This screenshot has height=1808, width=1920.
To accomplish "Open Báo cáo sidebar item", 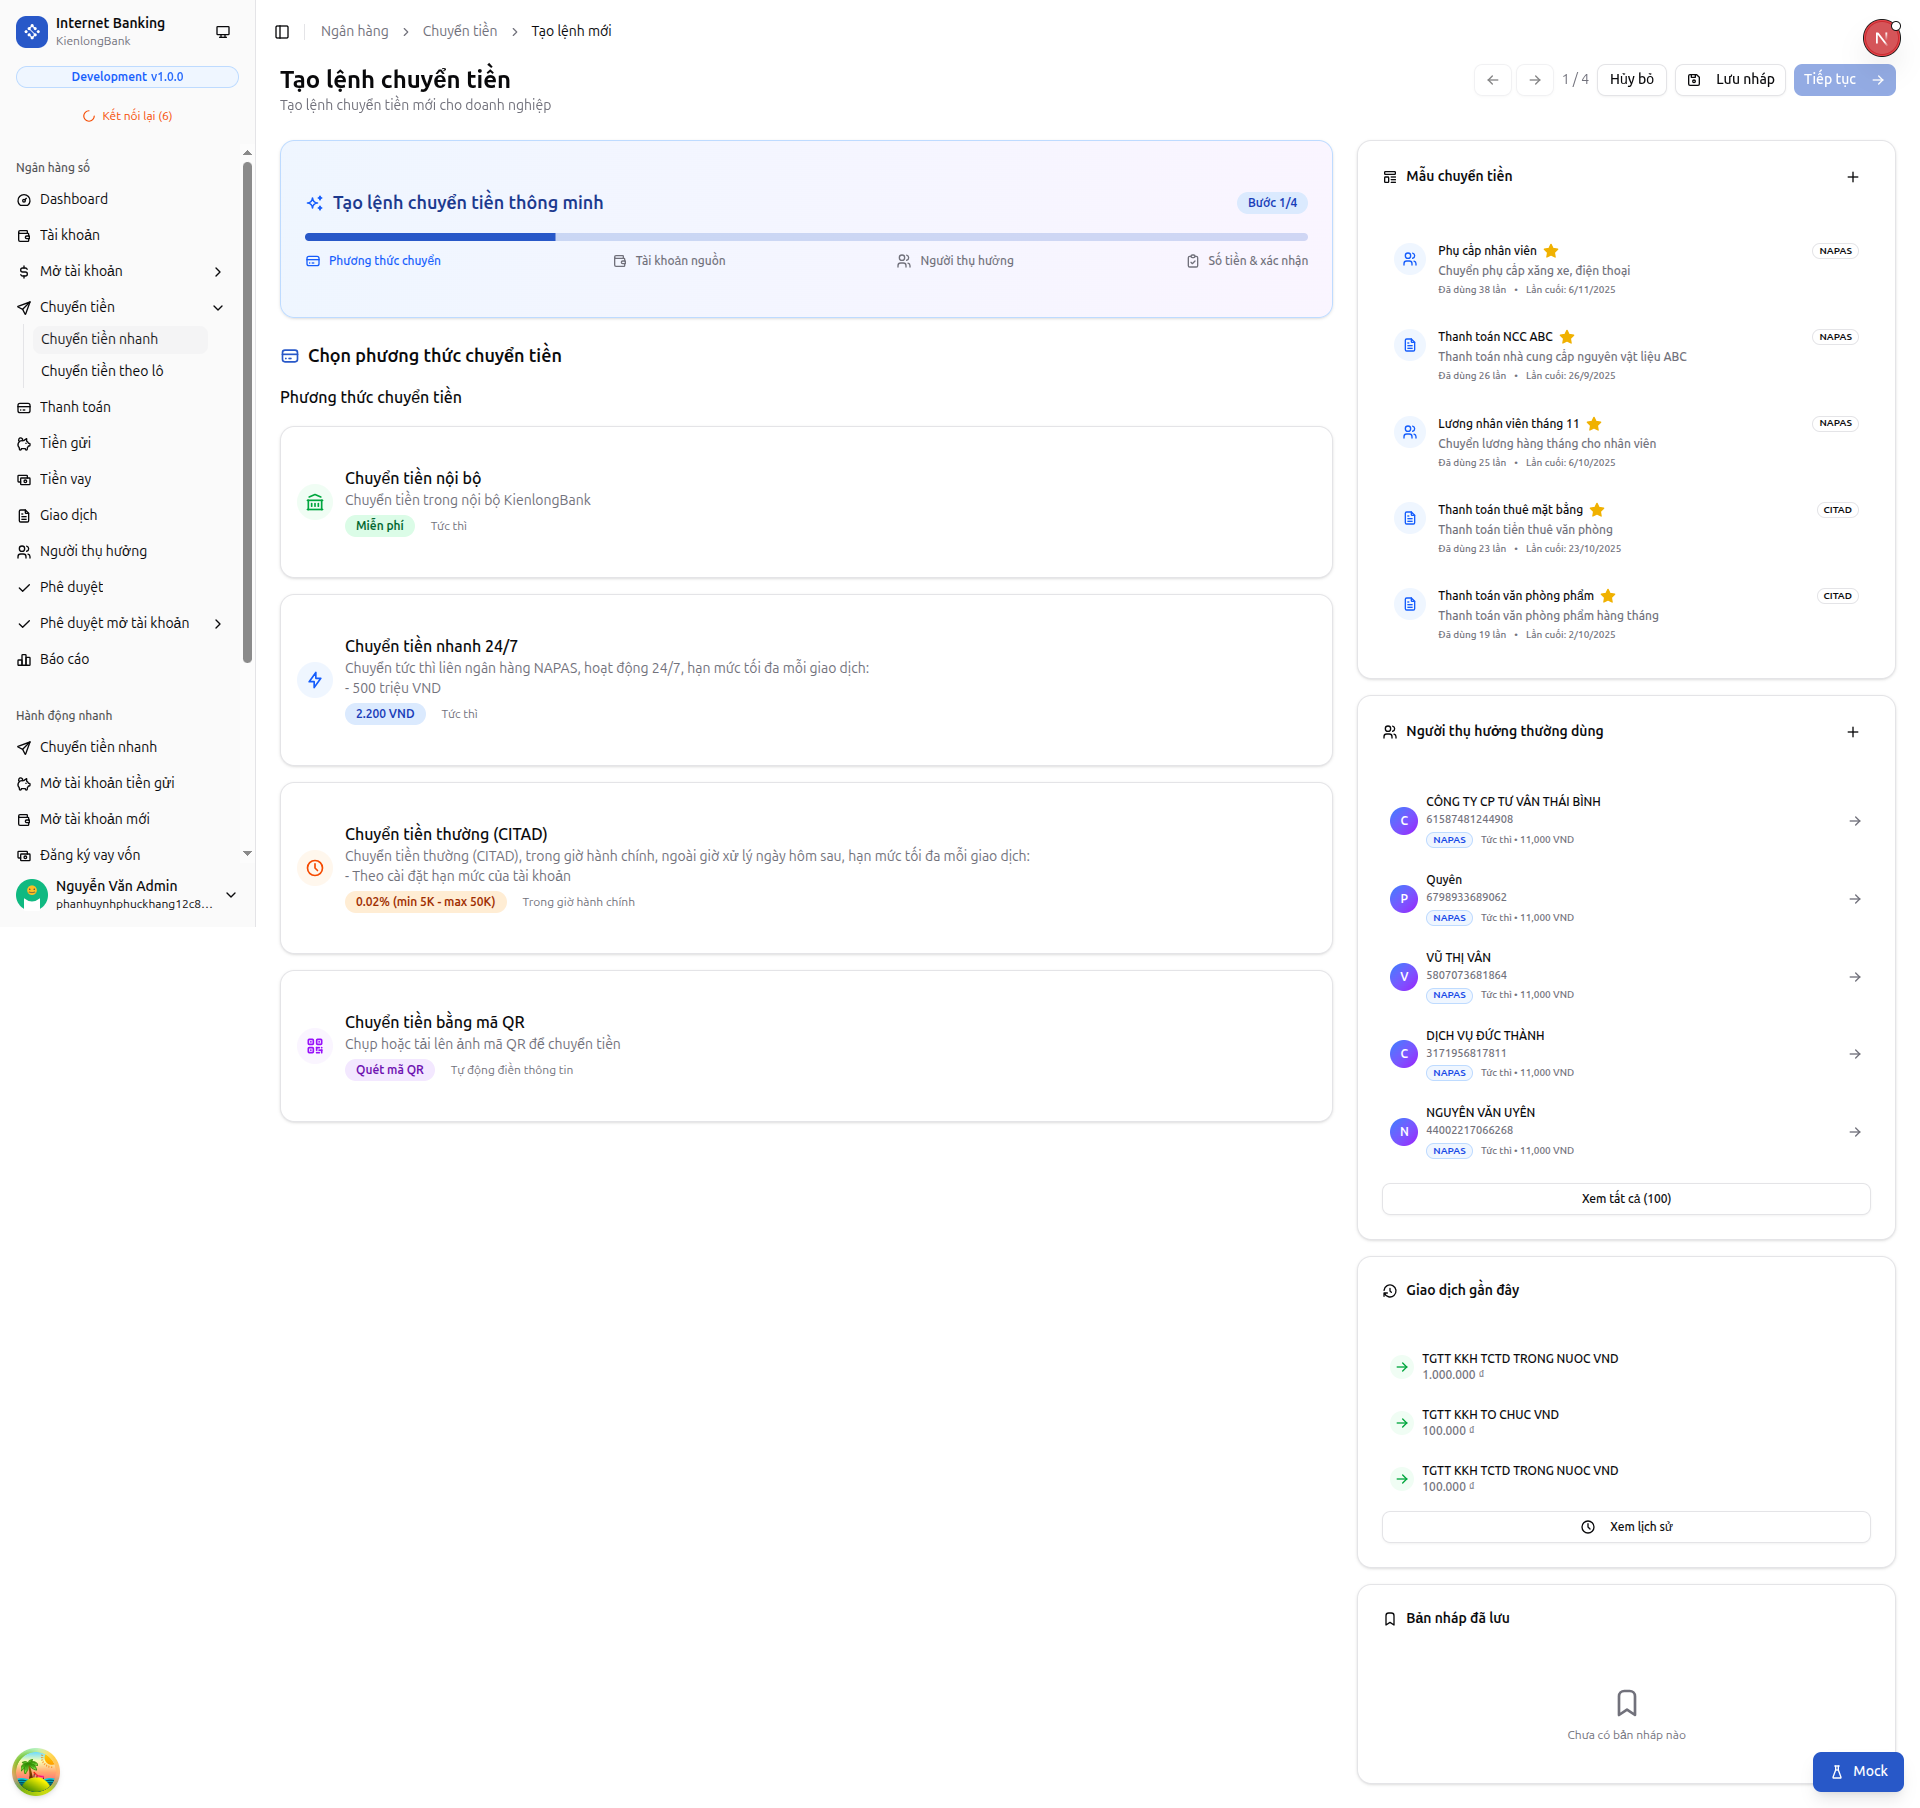I will (x=122, y=660).
